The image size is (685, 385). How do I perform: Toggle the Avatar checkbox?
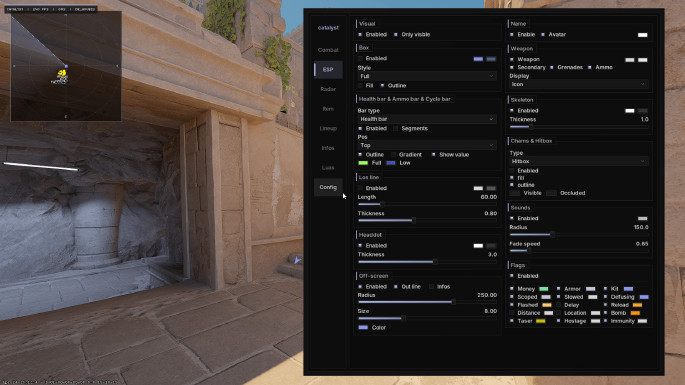click(x=543, y=35)
